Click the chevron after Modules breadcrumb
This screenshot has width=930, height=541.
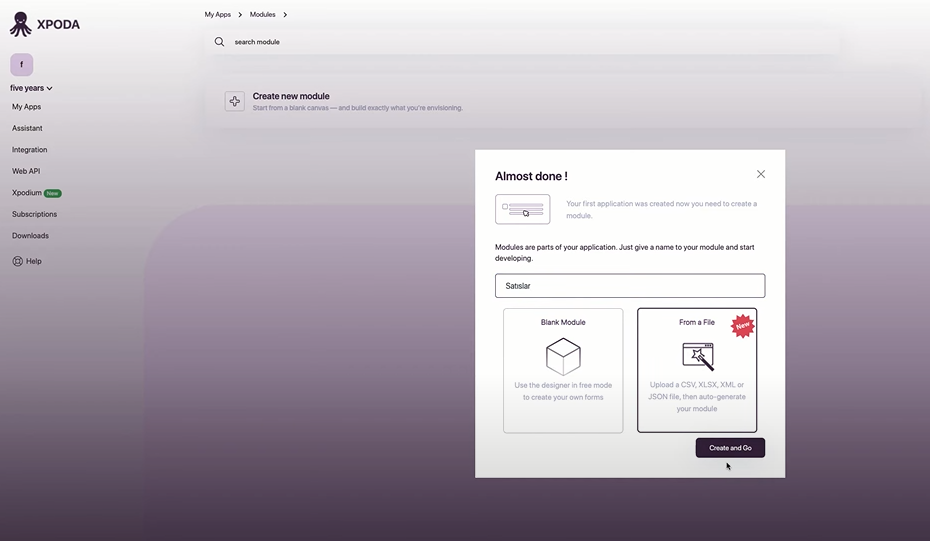pos(285,14)
